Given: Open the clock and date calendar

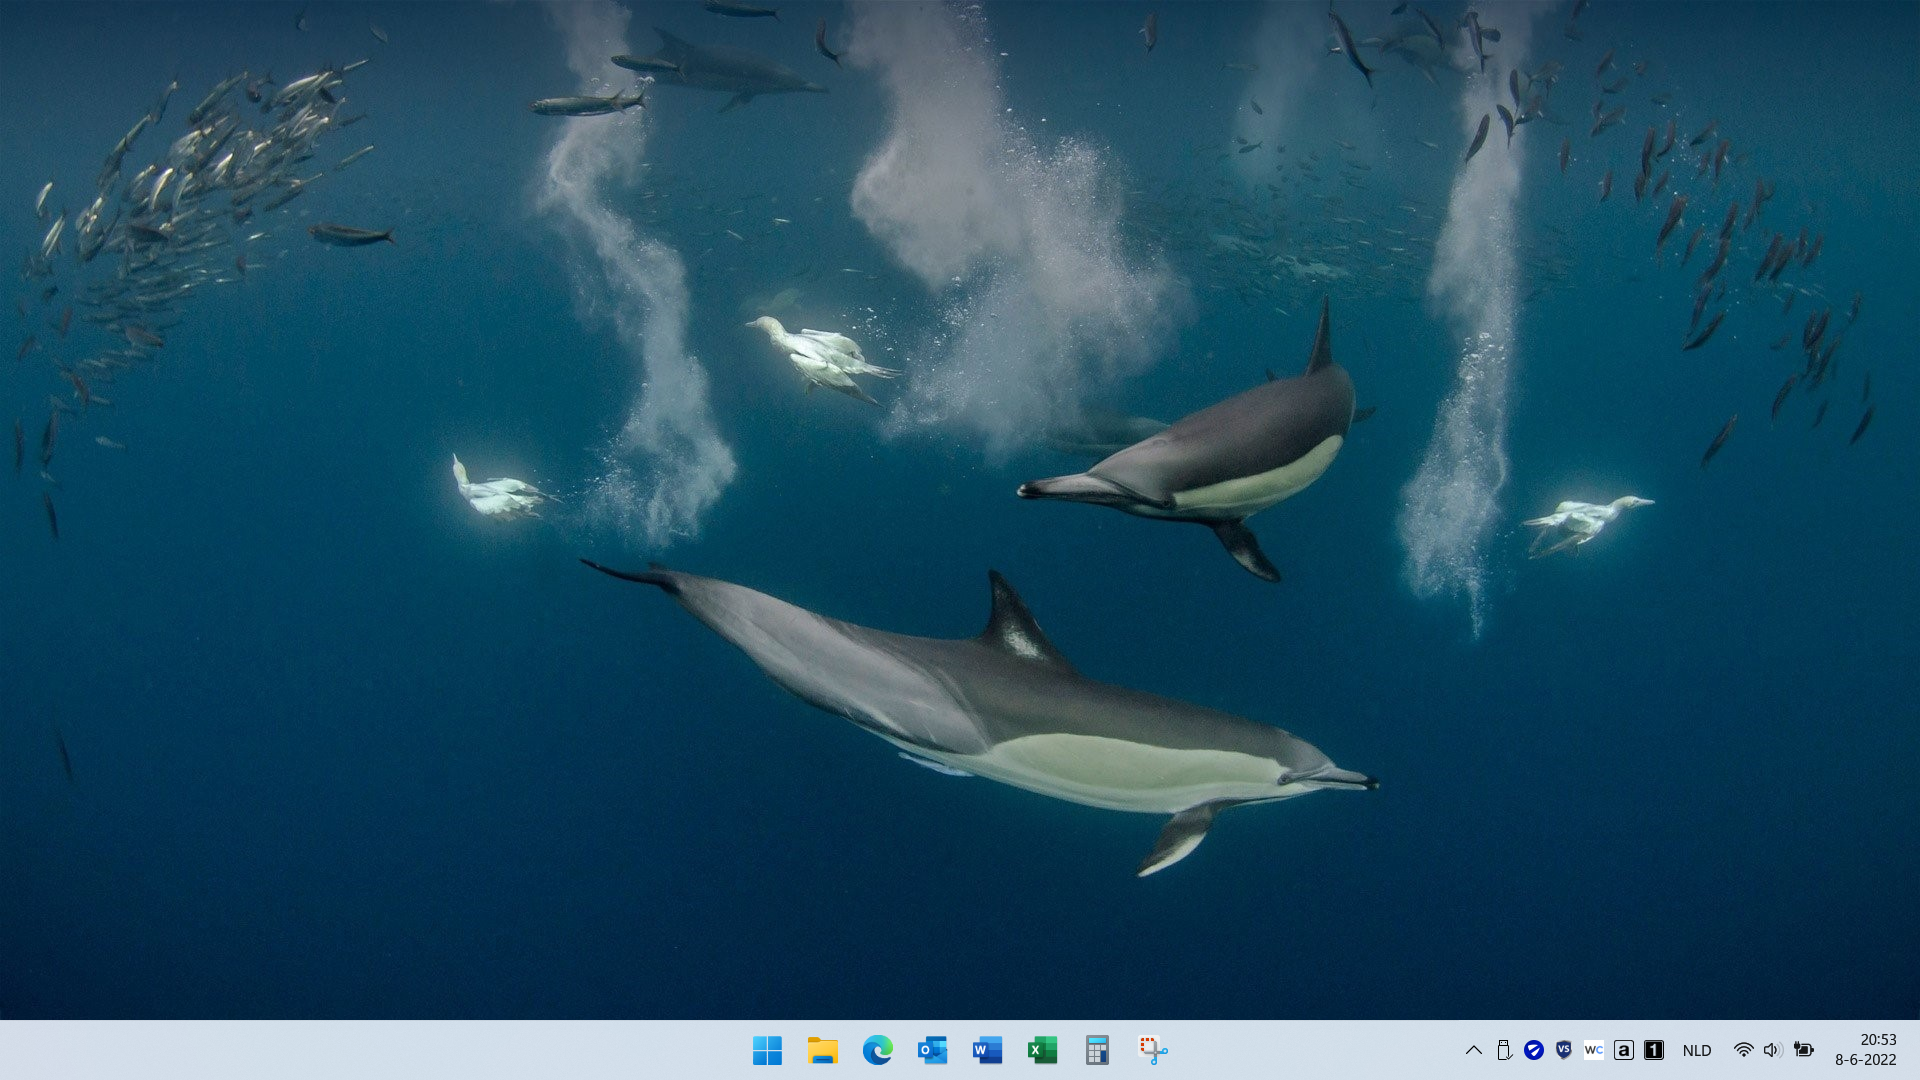Looking at the screenshot, I should click(1865, 1050).
